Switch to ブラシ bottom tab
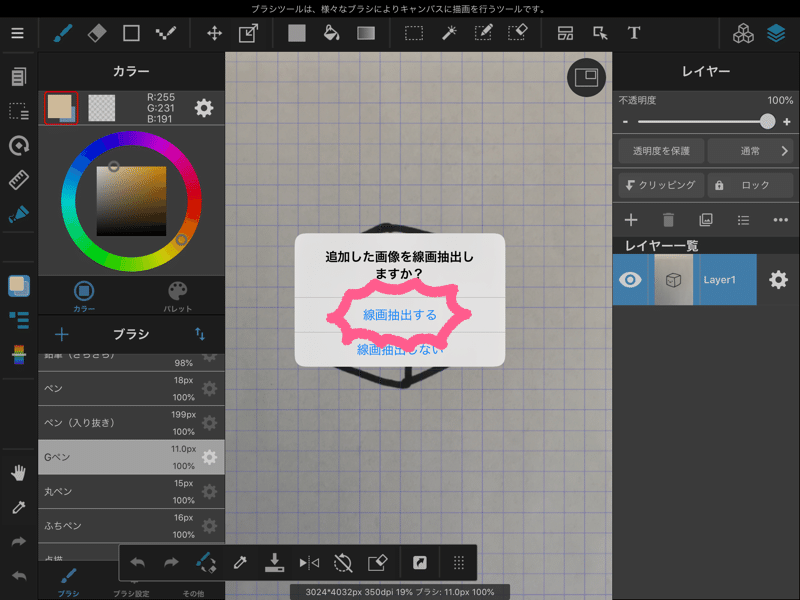This screenshot has width=800, height=600. (68, 582)
